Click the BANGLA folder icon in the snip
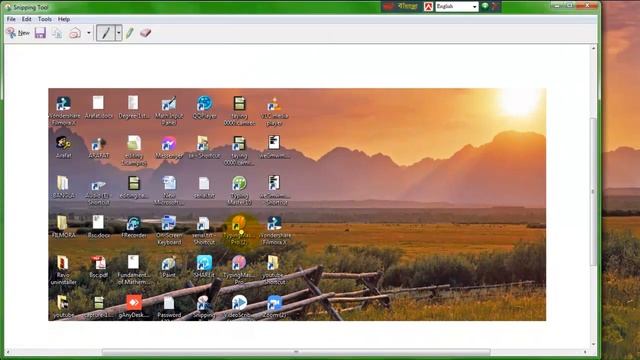This screenshot has width=640, height=360. 63,187
